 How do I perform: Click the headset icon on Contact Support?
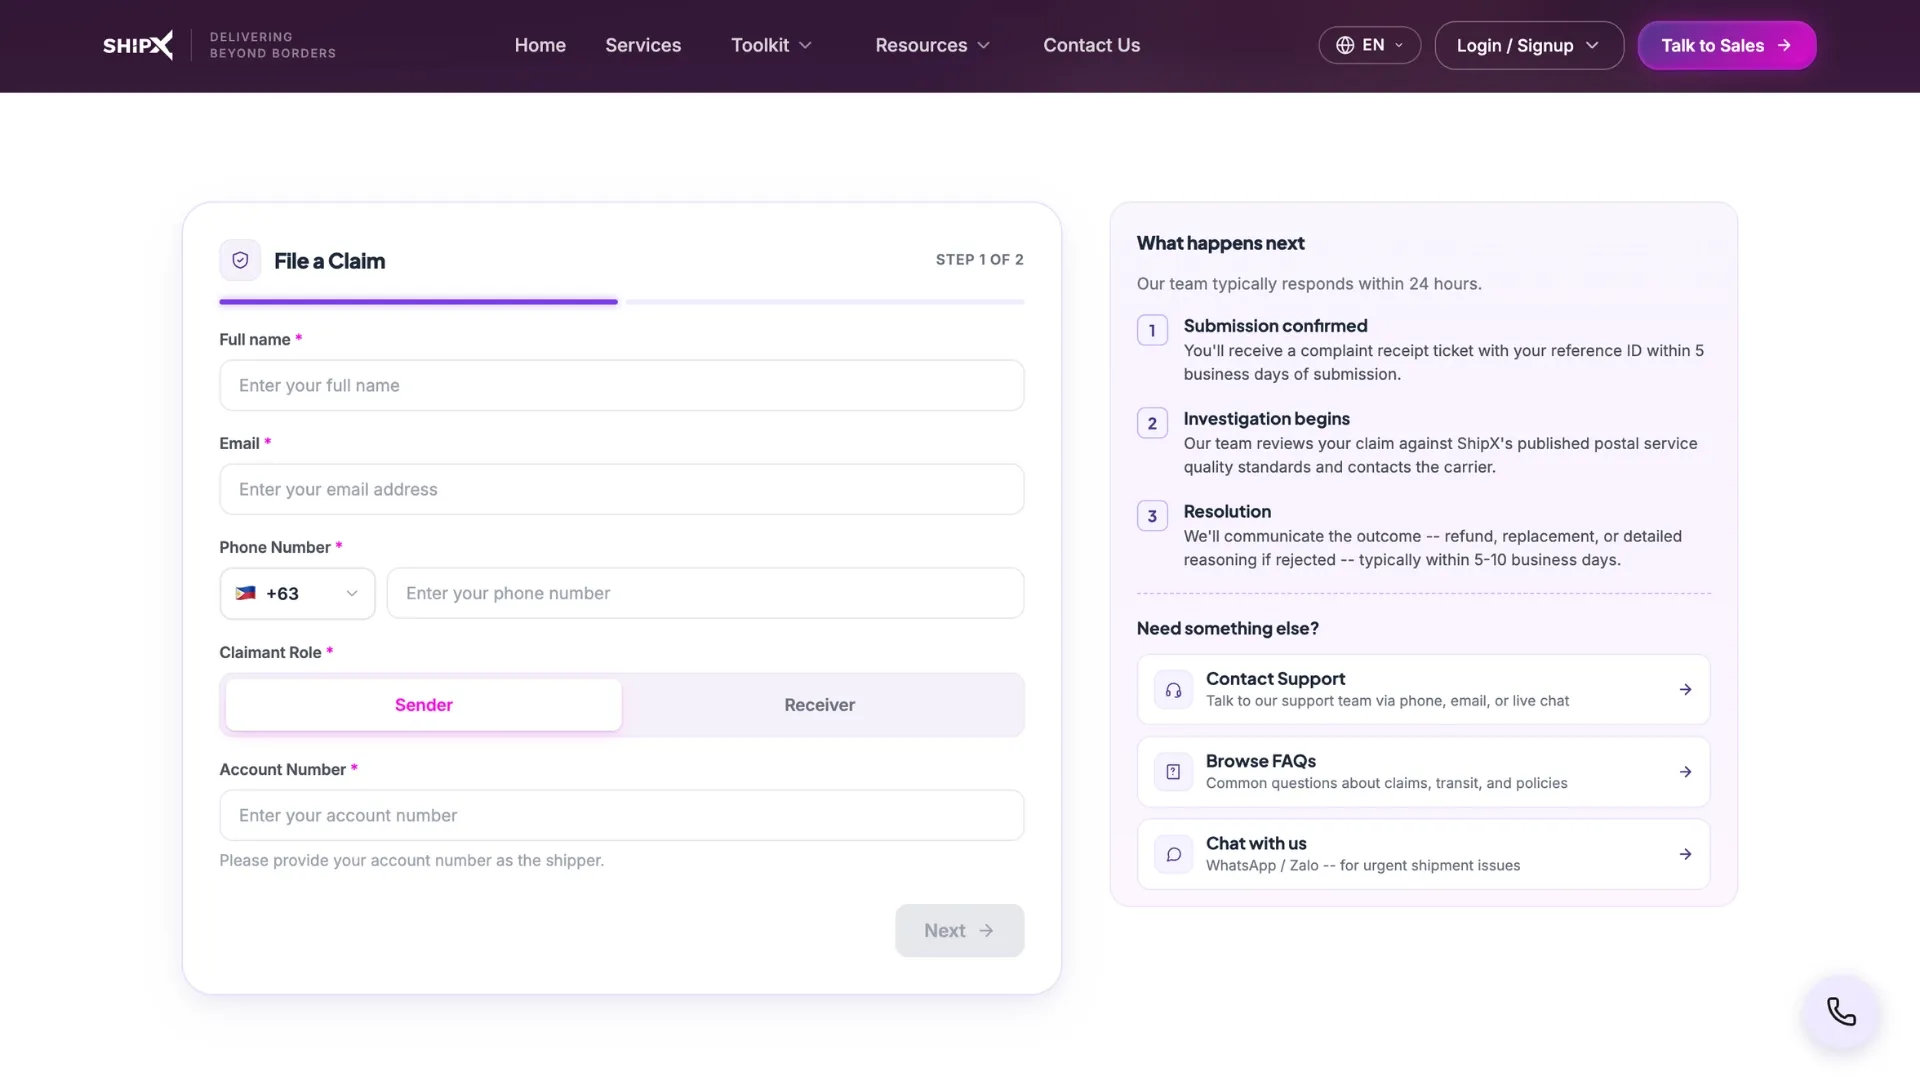coord(1173,690)
